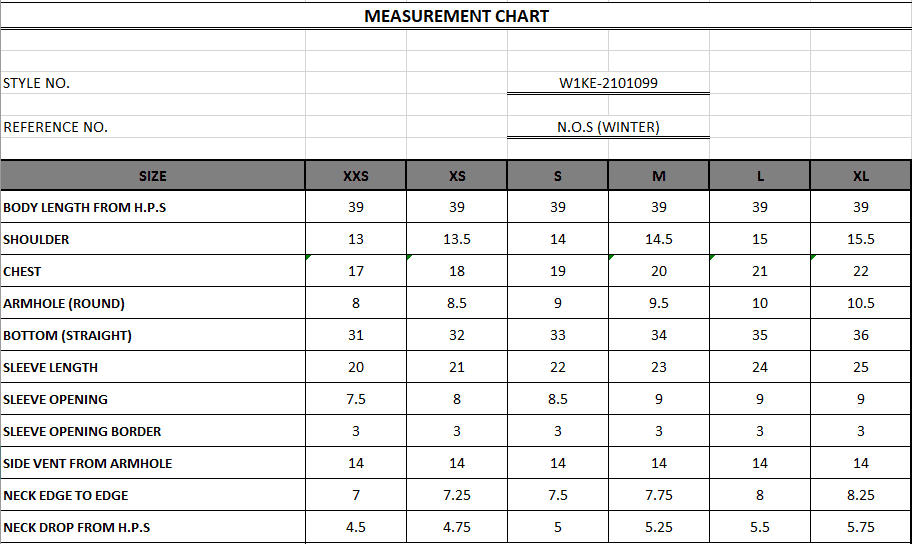The width and height of the screenshot is (912, 544).
Task: Click the XL column header
Action: click(x=861, y=176)
